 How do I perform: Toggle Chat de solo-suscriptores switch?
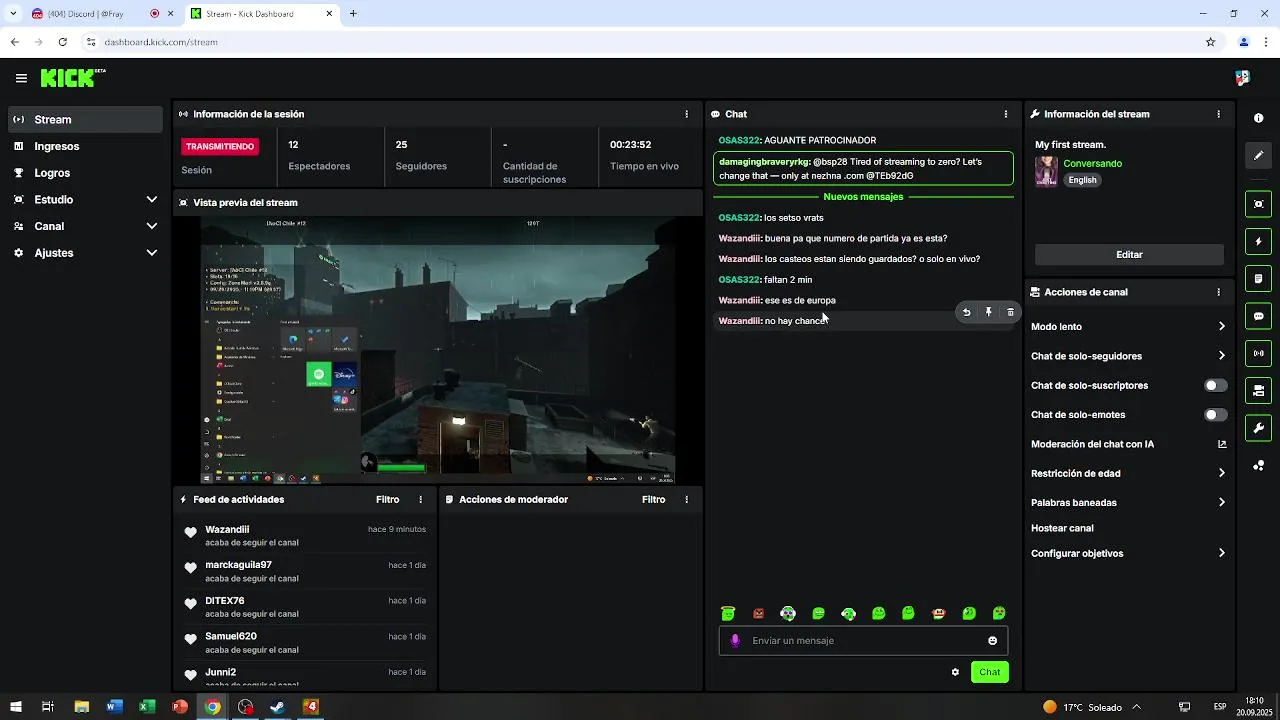(1215, 385)
